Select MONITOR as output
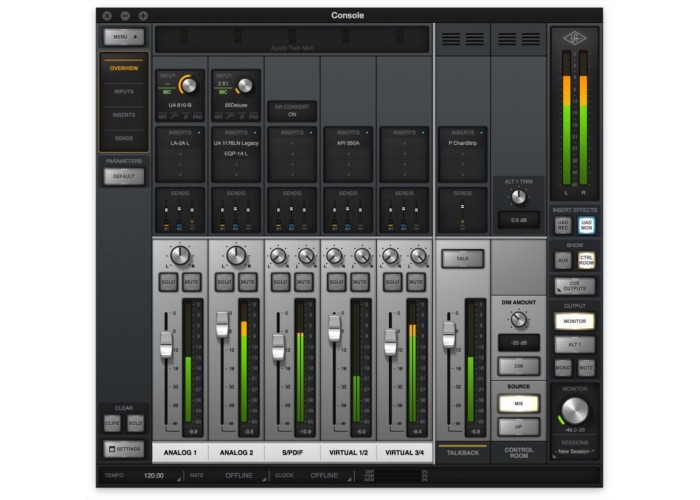Viewport: 700px width, 500px height. 575,321
